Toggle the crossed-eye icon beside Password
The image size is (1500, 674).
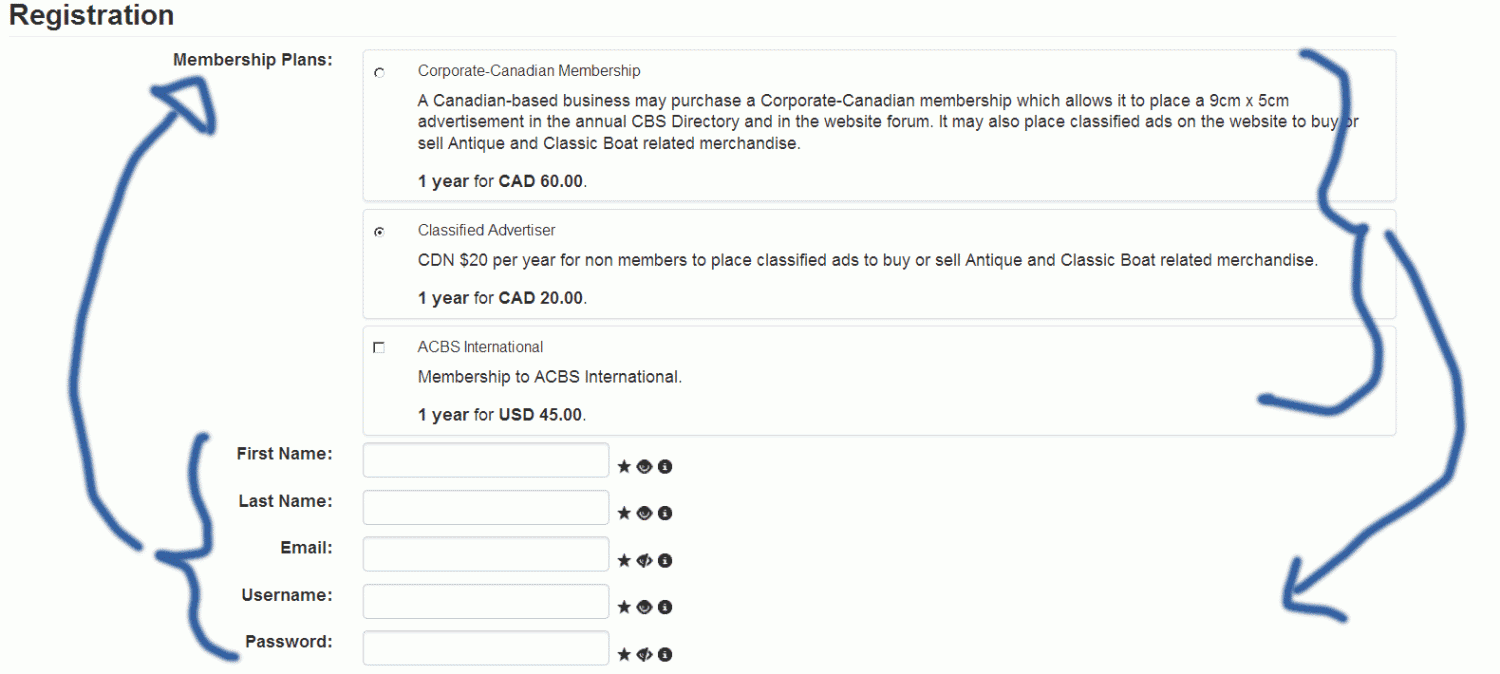pyautogui.click(x=645, y=654)
